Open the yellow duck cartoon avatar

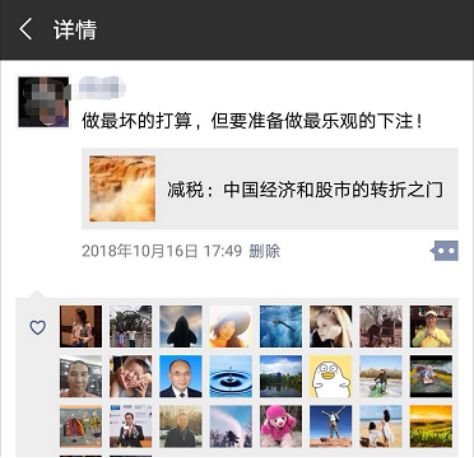pyautogui.click(x=331, y=376)
